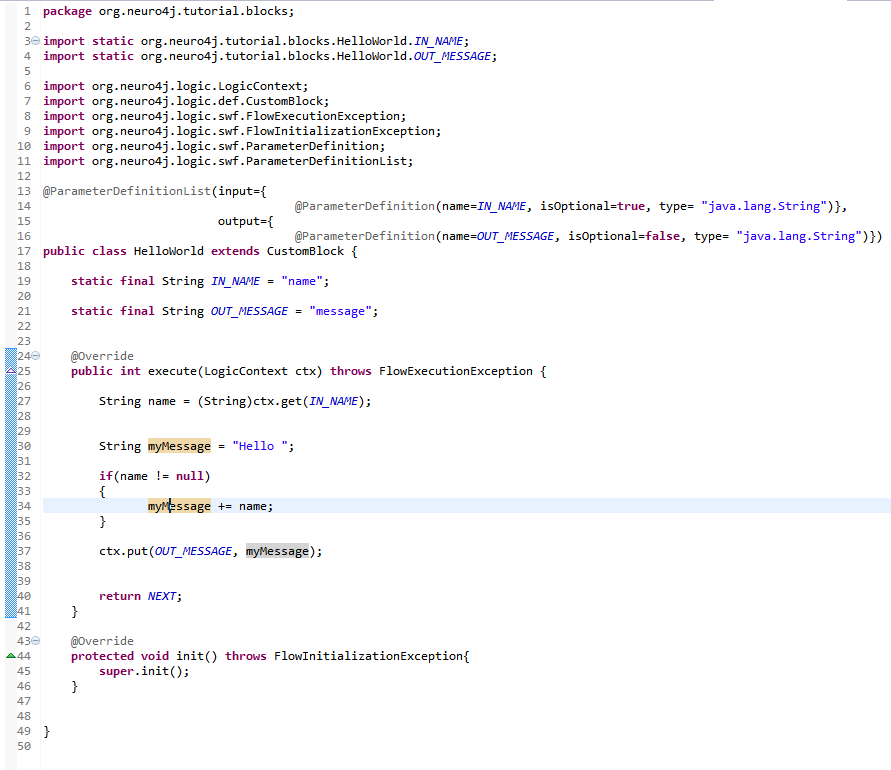Click myMessage on the current line 34
Viewport: 891px width, 770px height.
point(179,506)
